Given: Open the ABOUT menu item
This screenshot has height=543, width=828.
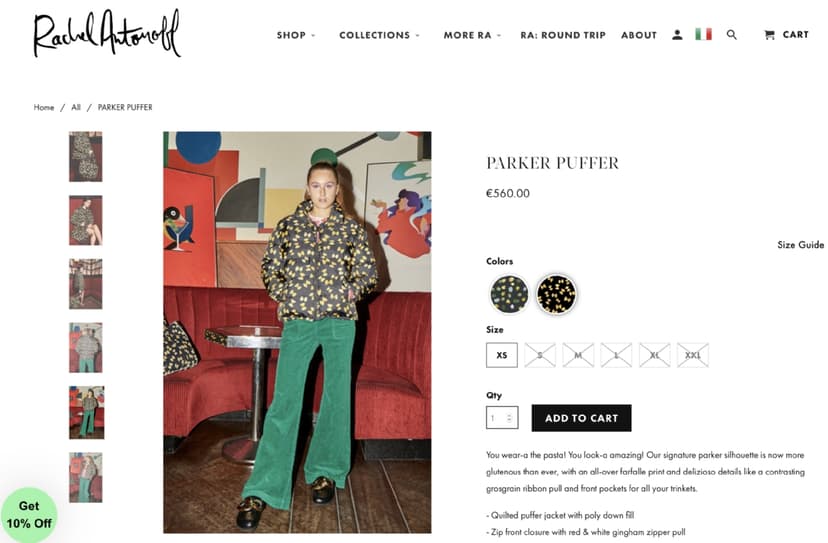Looking at the screenshot, I should click(639, 35).
